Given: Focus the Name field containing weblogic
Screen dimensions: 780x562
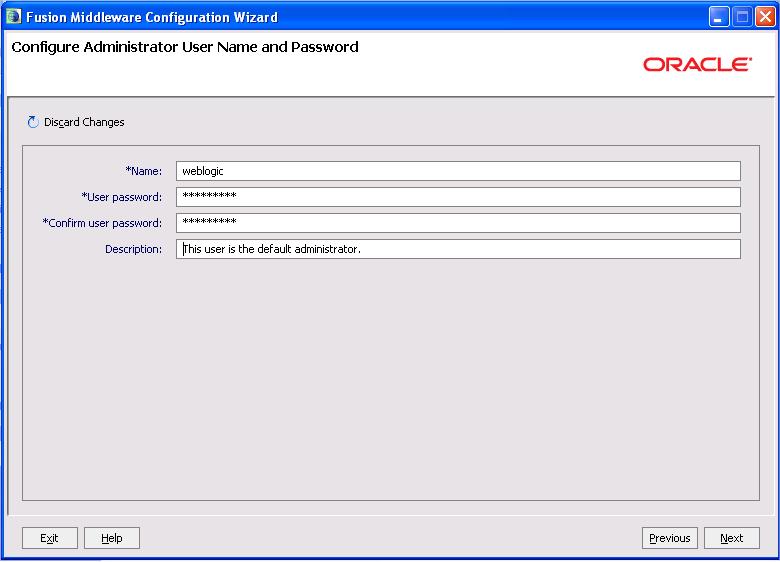Looking at the screenshot, I should (x=458, y=171).
